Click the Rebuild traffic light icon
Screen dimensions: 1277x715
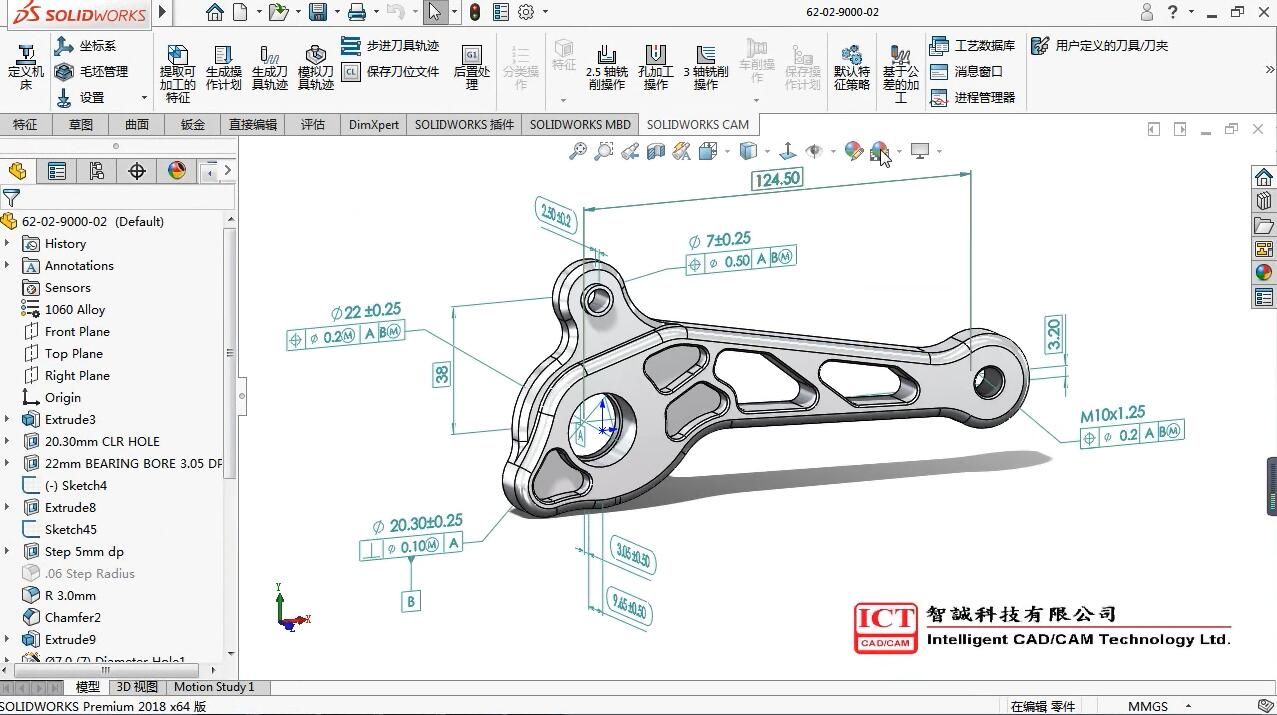pyautogui.click(x=475, y=12)
